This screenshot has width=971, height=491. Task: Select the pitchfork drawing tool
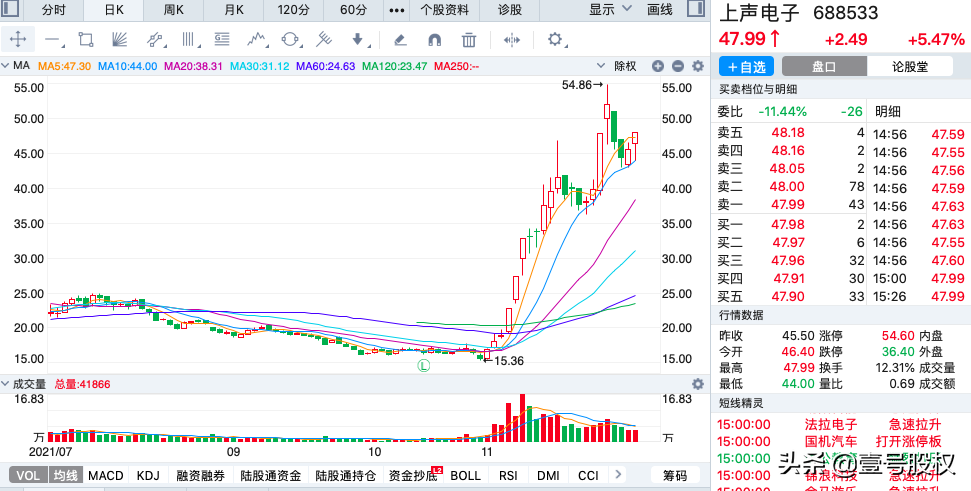click(x=323, y=40)
